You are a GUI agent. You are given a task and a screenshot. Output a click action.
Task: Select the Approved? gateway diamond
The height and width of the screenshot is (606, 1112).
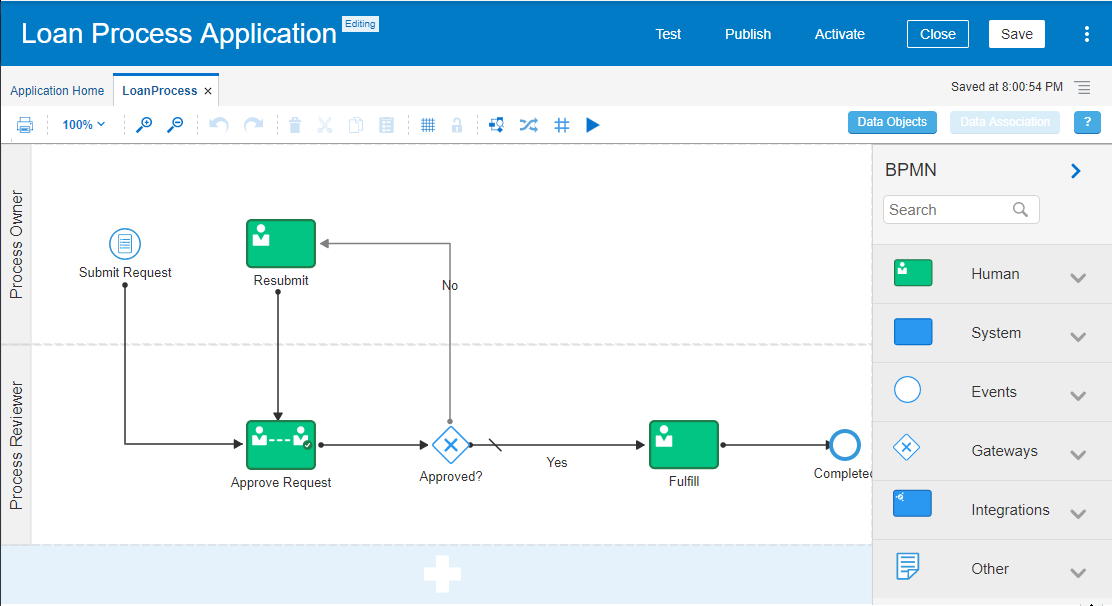tap(450, 445)
